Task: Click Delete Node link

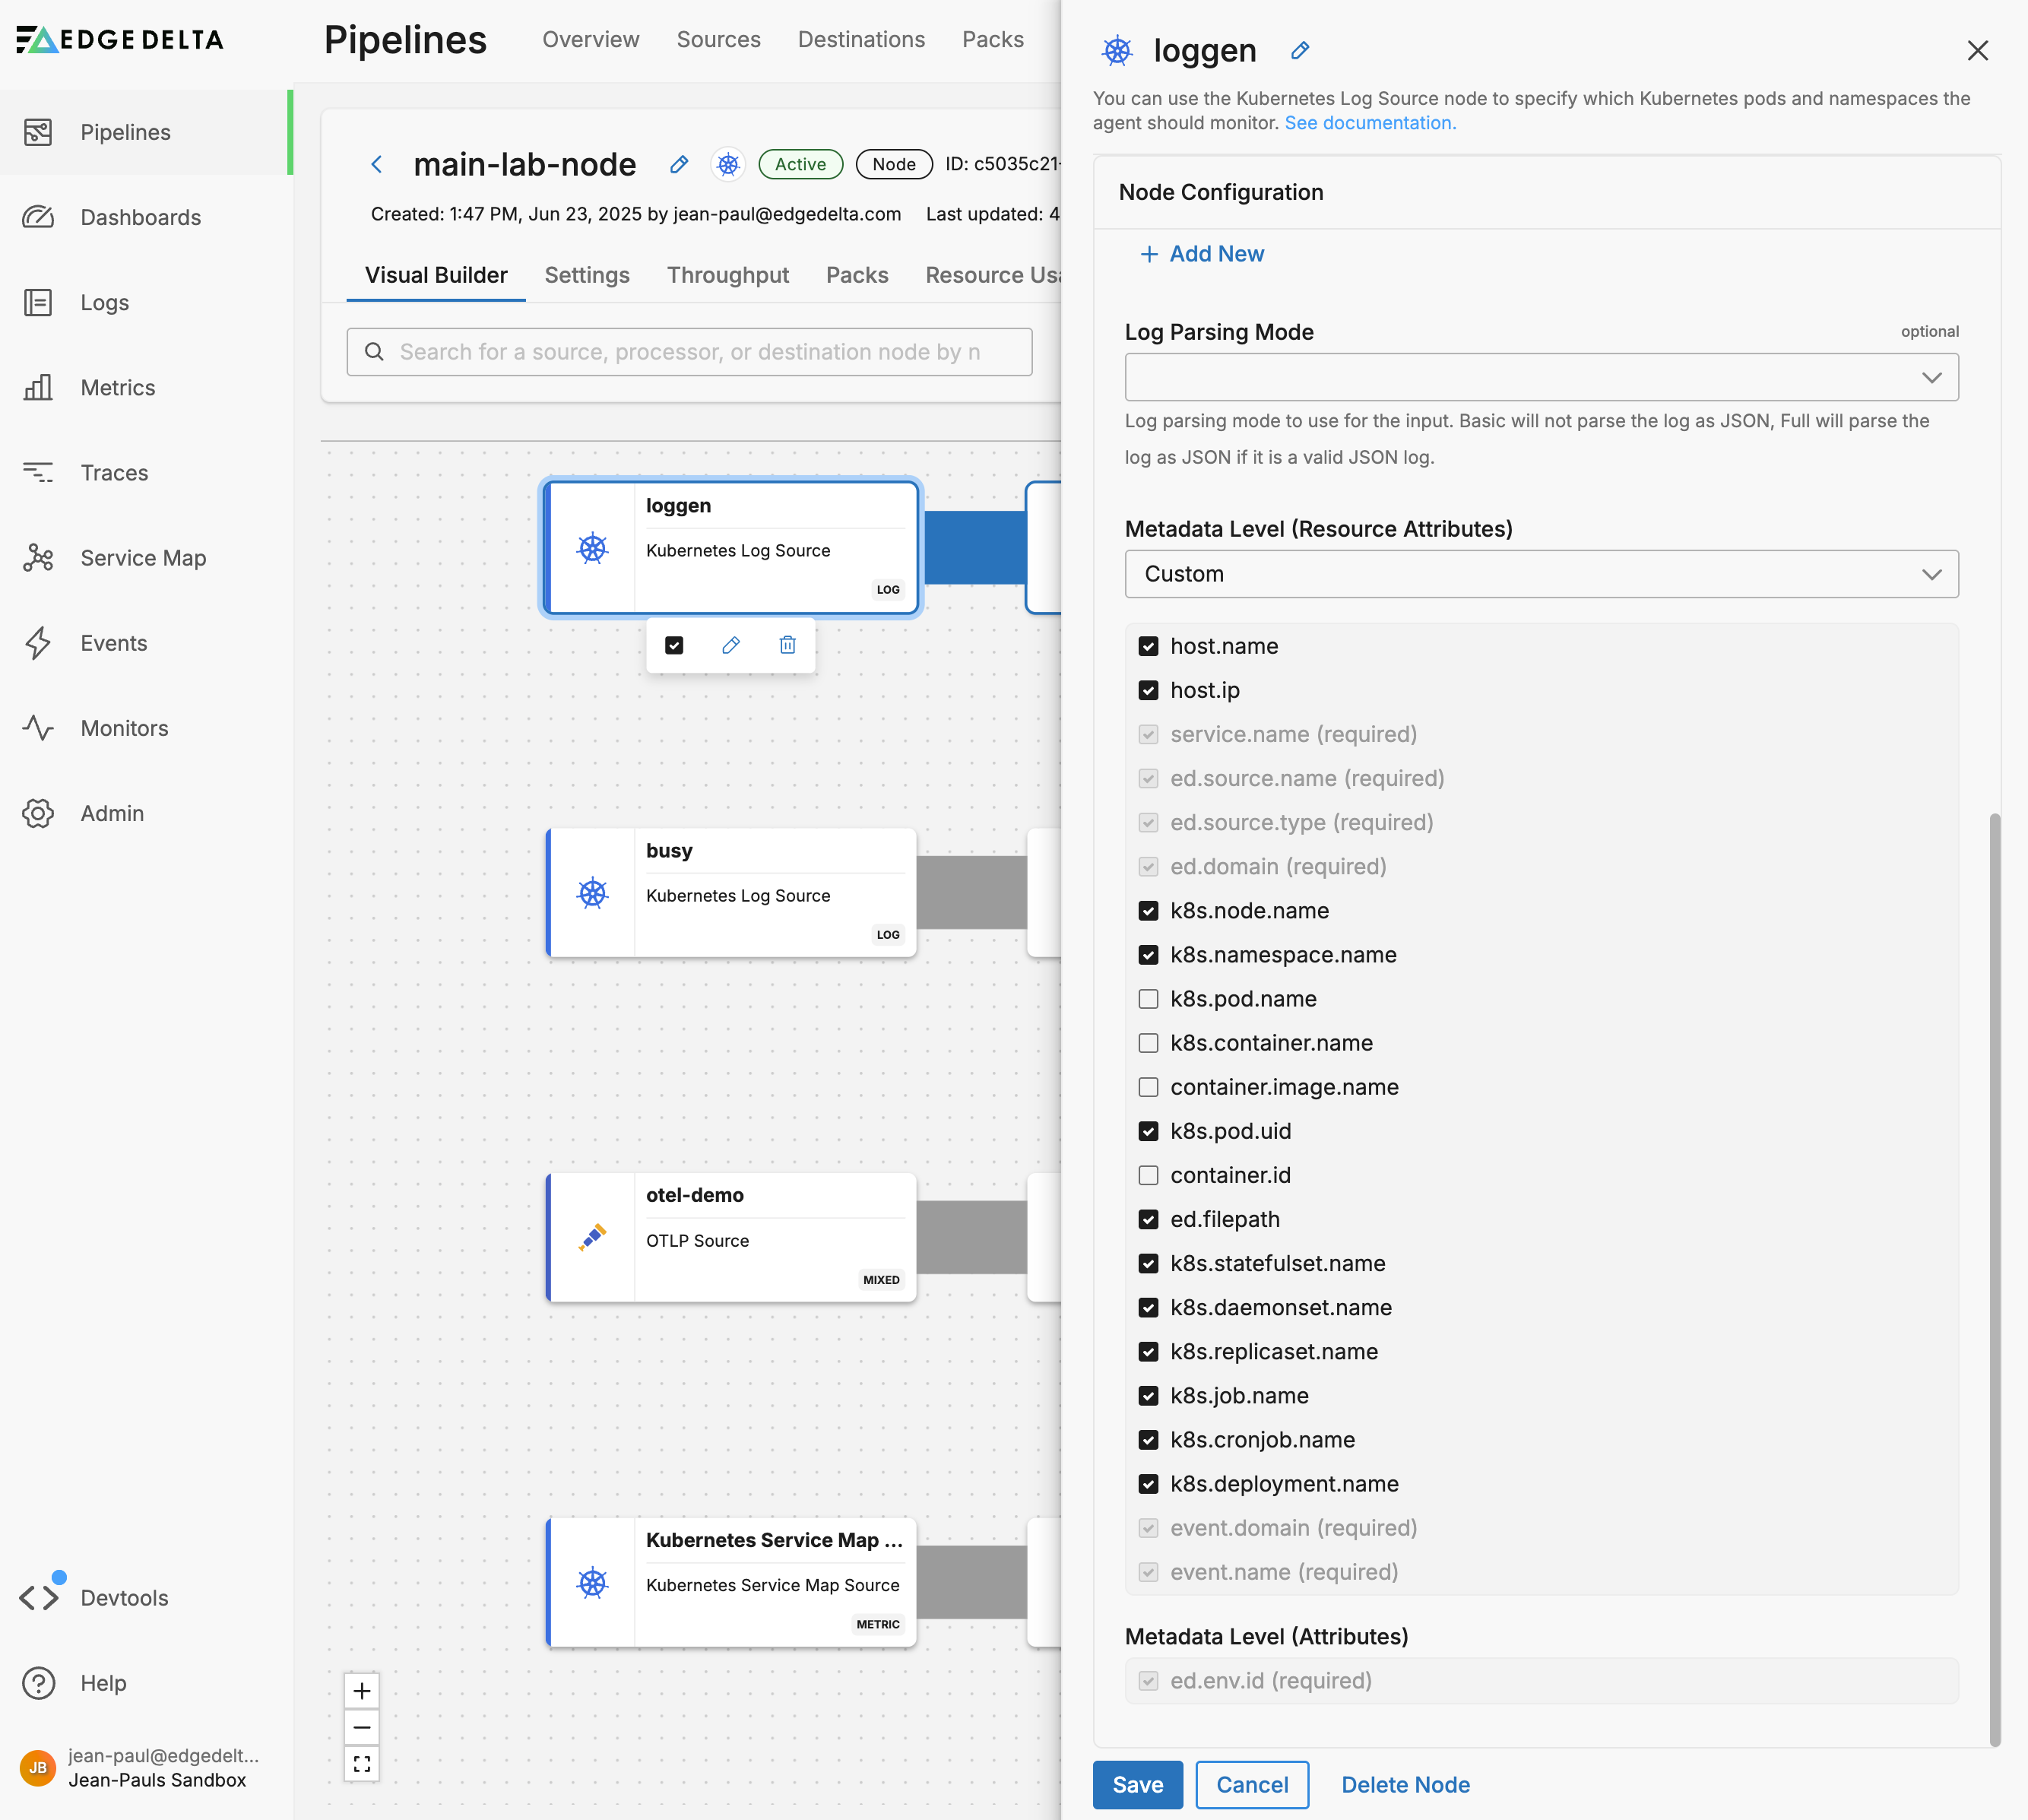Action: coord(1405,1784)
